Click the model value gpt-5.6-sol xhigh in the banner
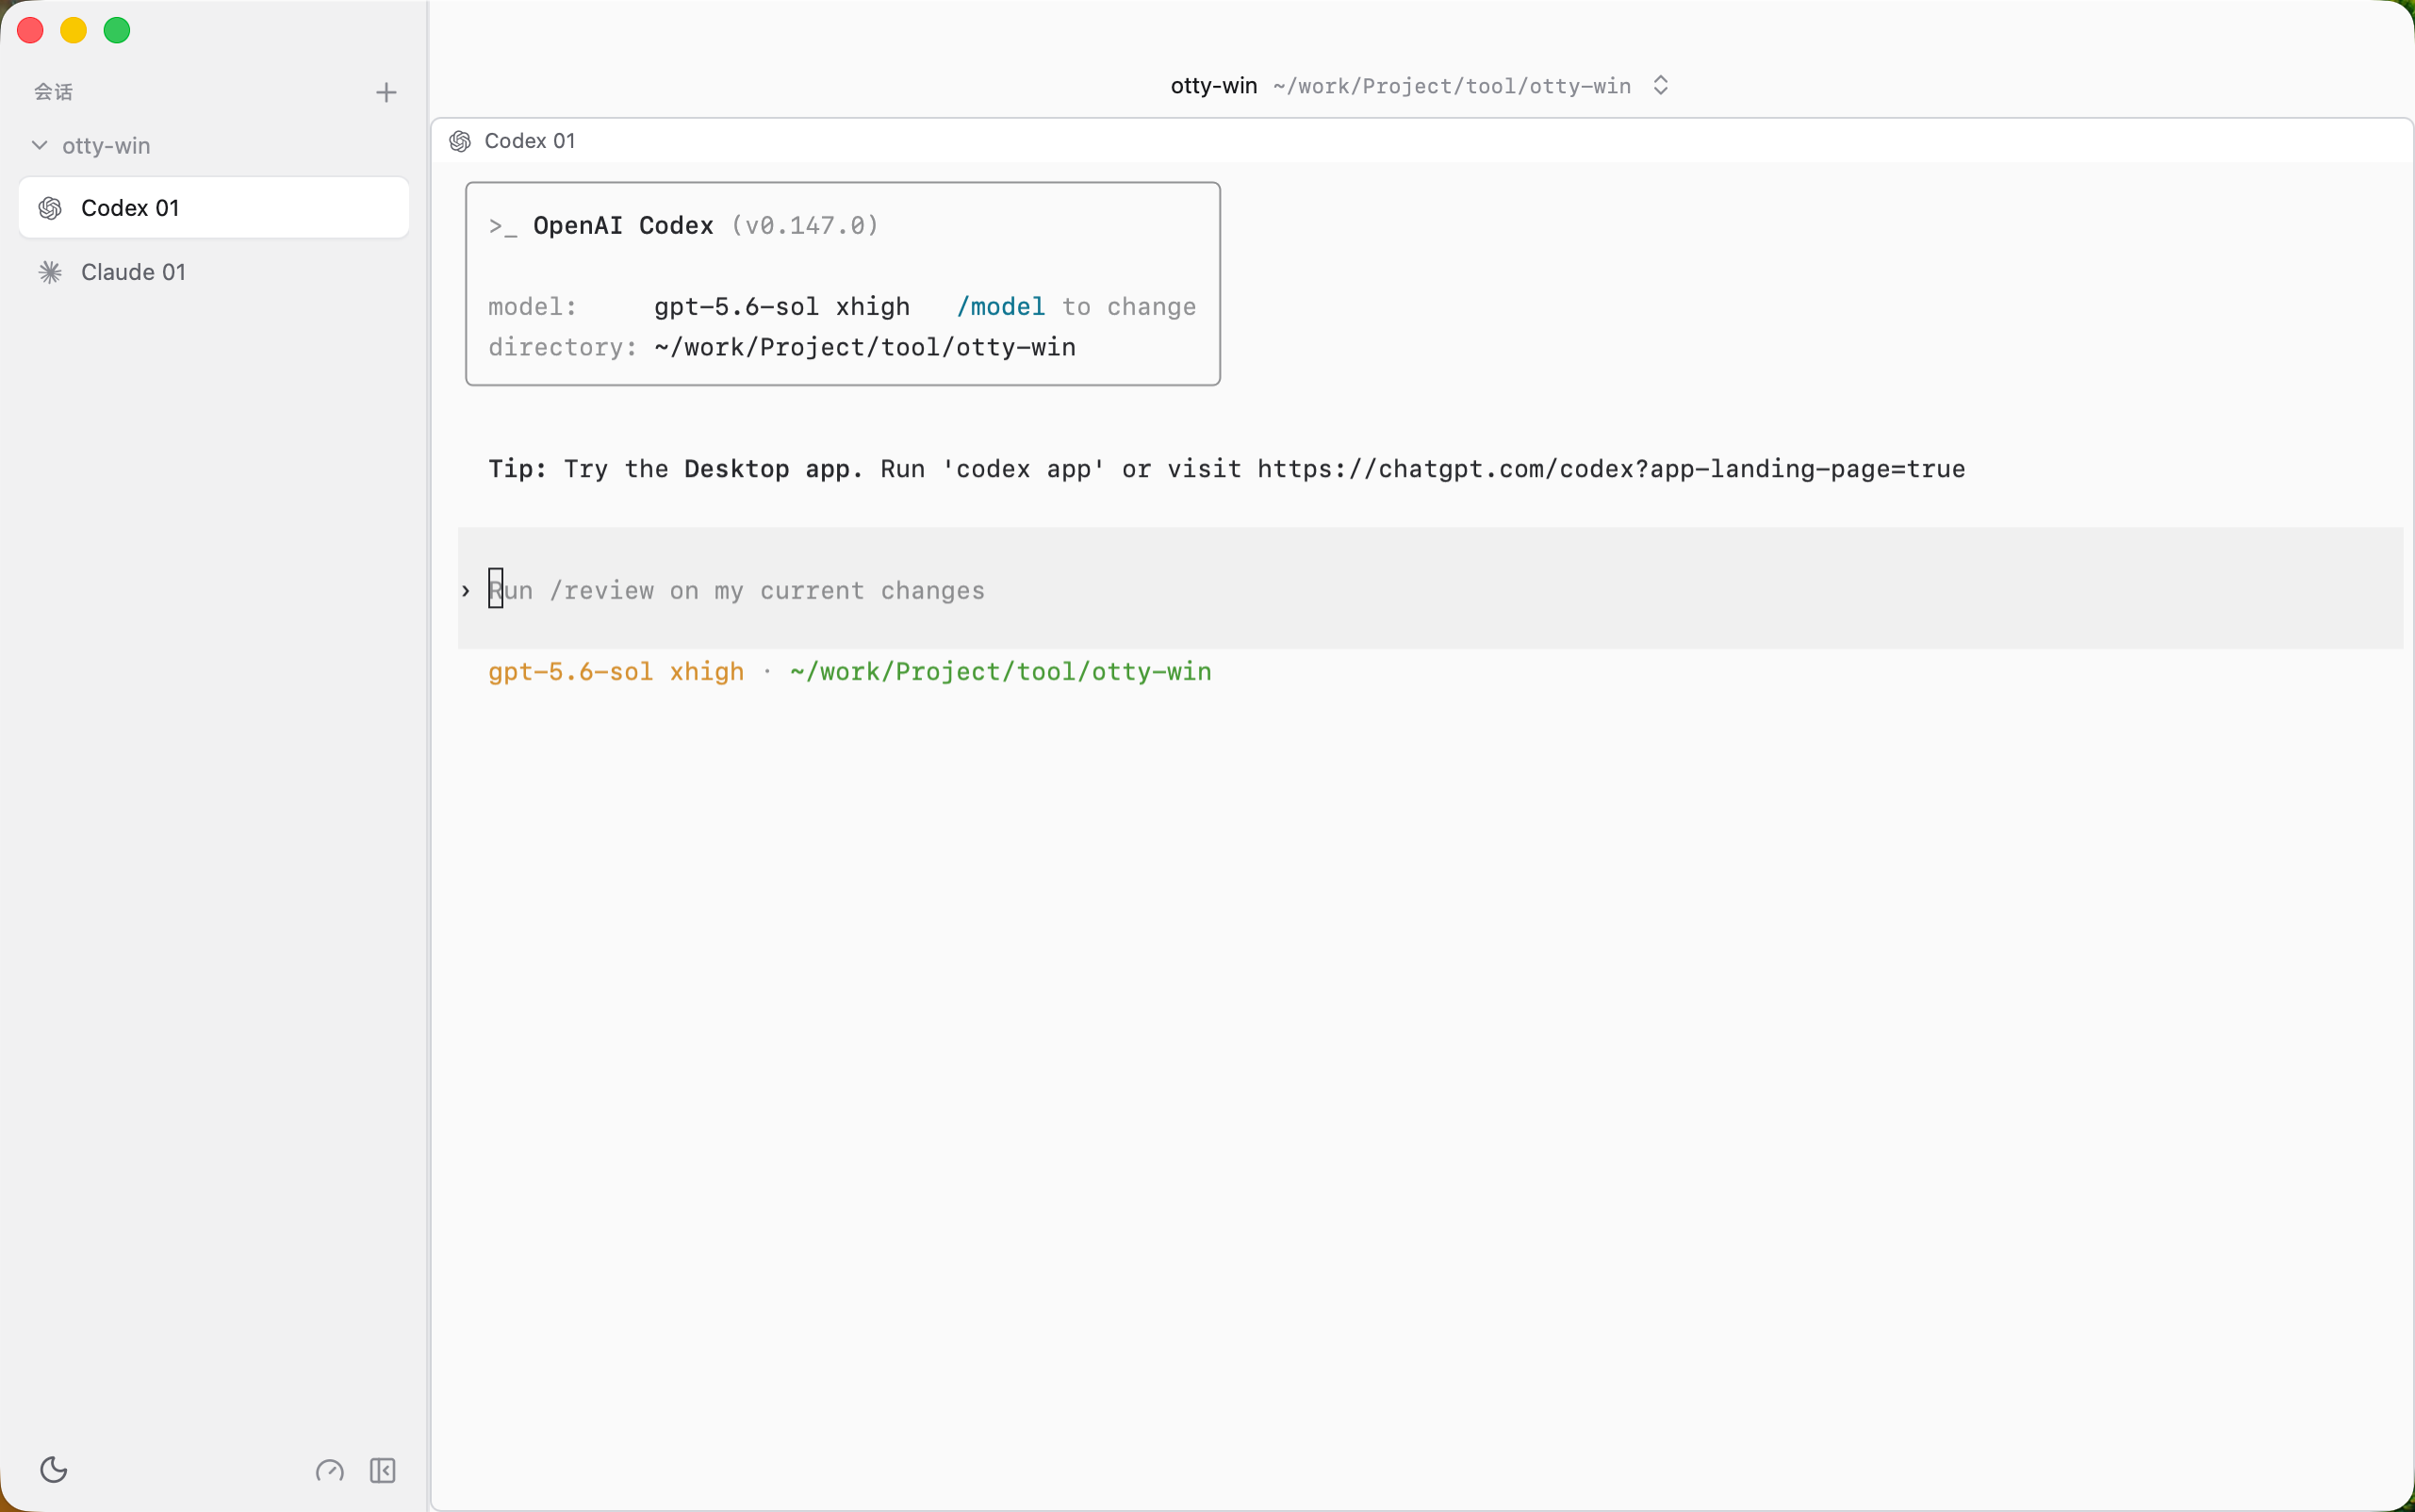The height and width of the screenshot is (1512, 2415). (782, 307)
